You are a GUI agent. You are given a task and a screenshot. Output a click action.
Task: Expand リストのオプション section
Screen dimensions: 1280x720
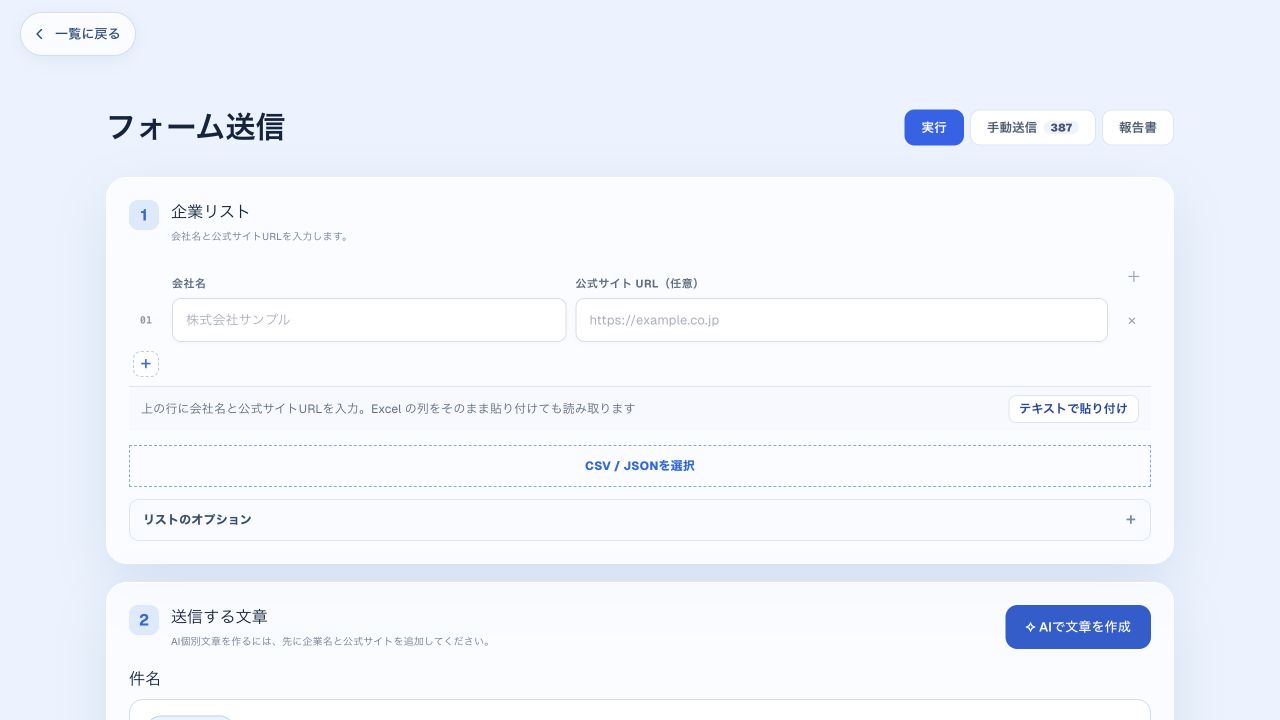pos(640,520)
